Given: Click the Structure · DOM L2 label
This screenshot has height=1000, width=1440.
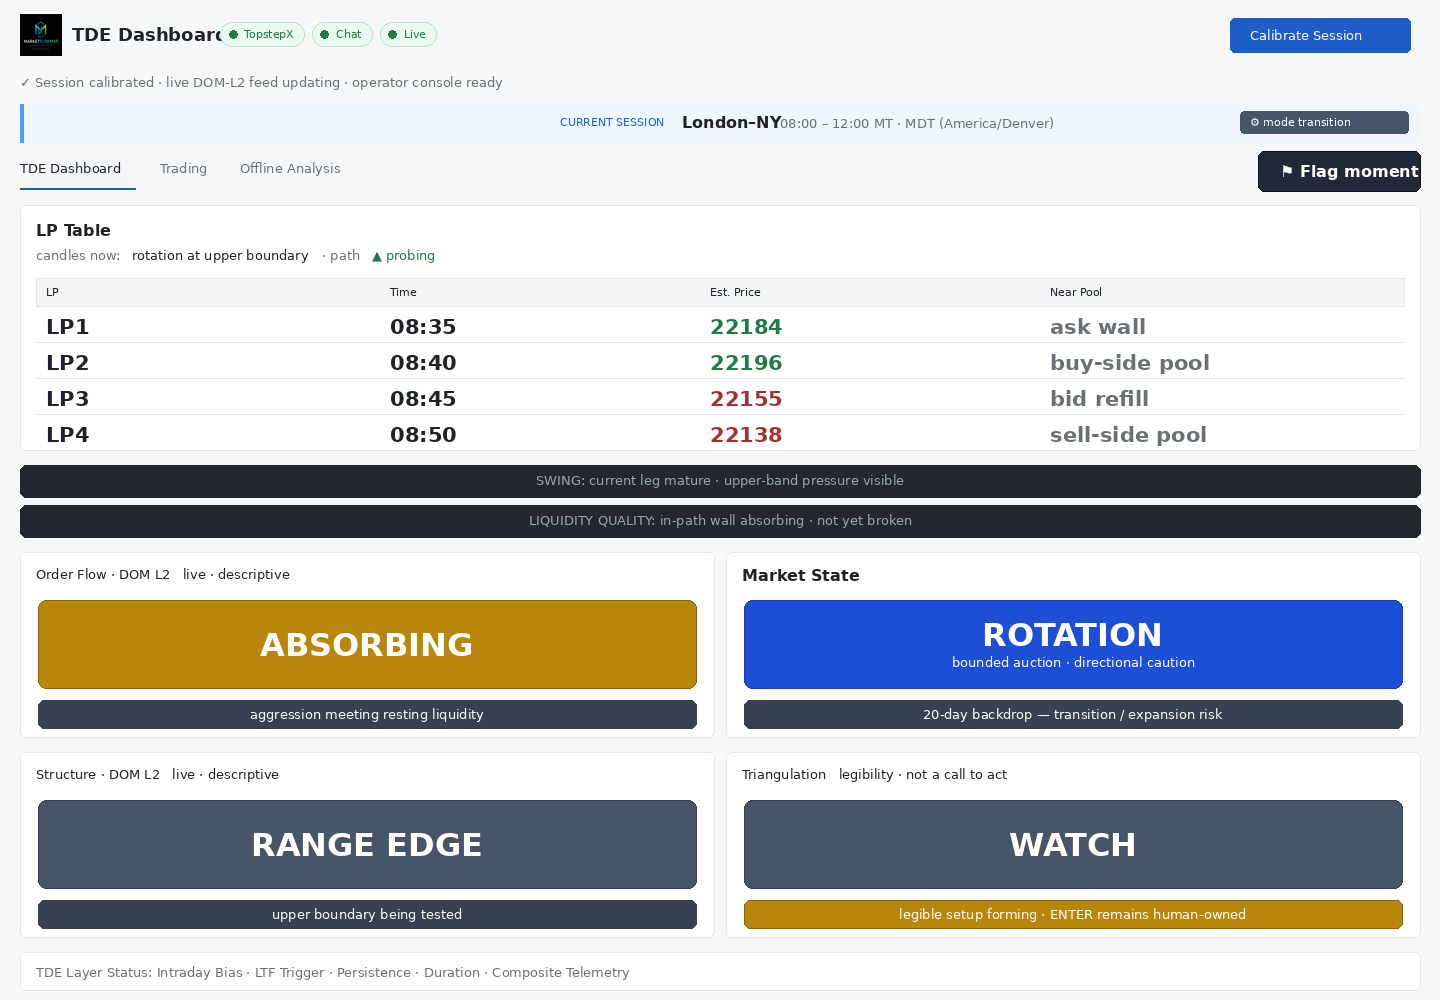Looking at the screenshot, I should click(98, 774).
